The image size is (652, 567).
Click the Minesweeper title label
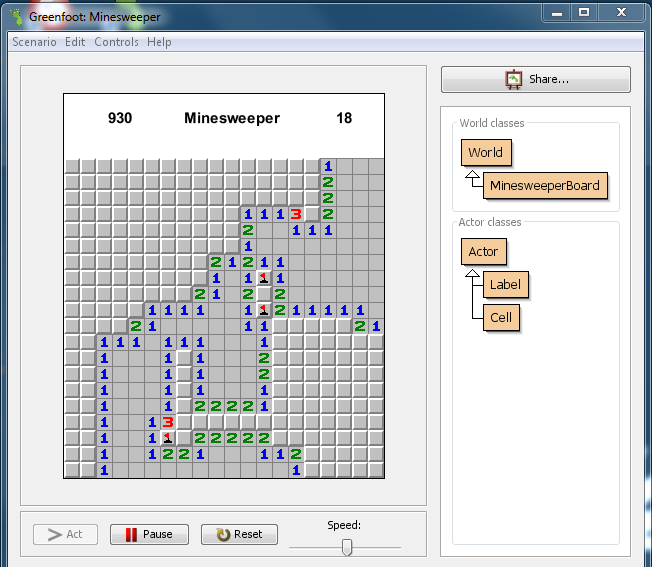(232, 118)
